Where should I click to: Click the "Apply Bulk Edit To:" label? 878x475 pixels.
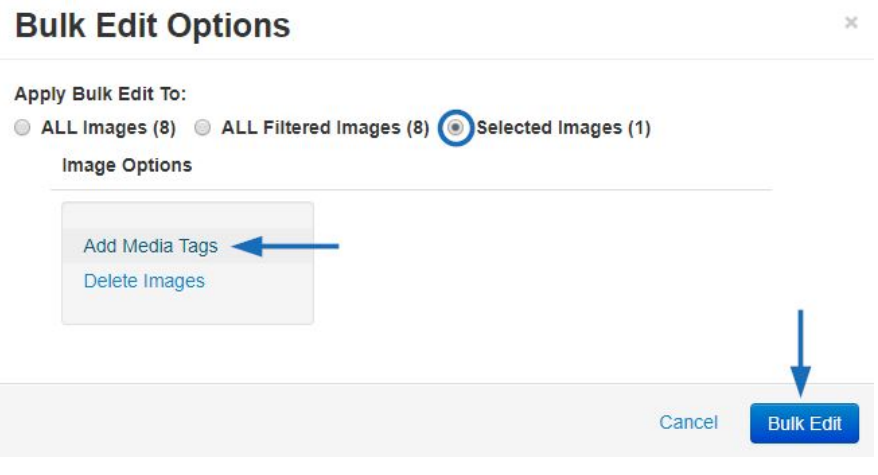tap(100, 94)
